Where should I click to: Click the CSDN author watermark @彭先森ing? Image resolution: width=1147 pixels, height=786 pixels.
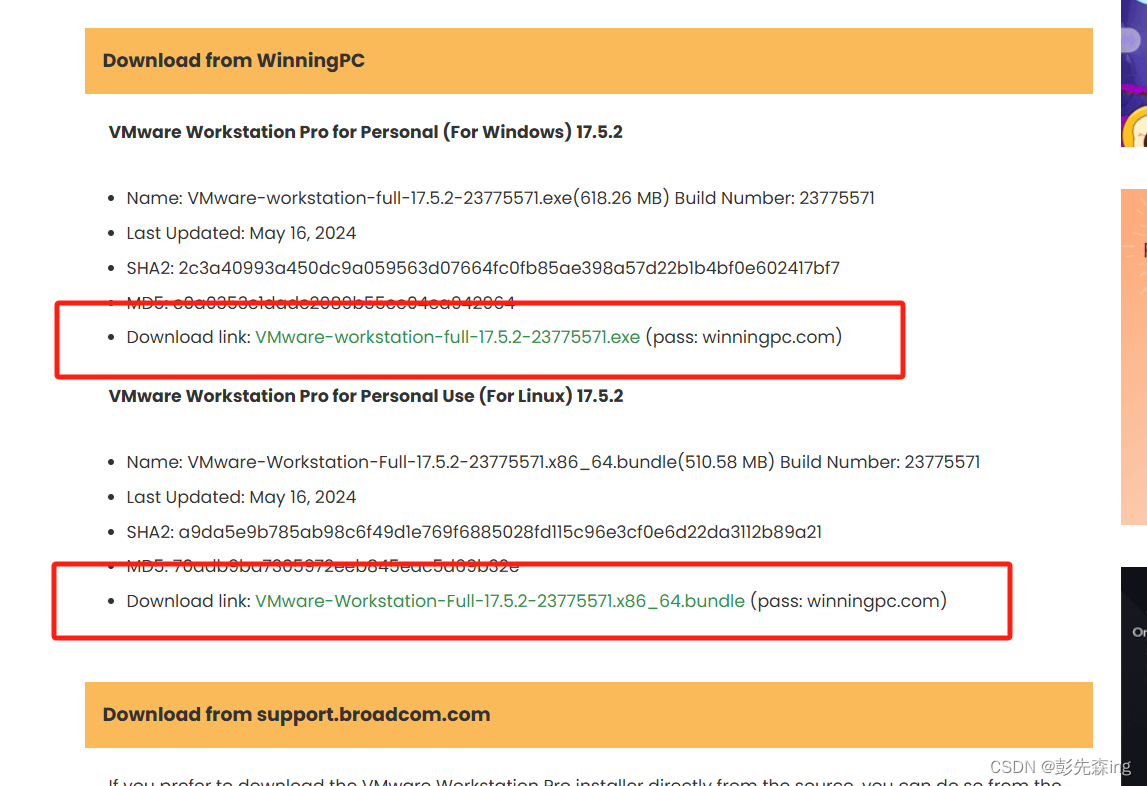pyautogui.click(x=1060, y=766)
